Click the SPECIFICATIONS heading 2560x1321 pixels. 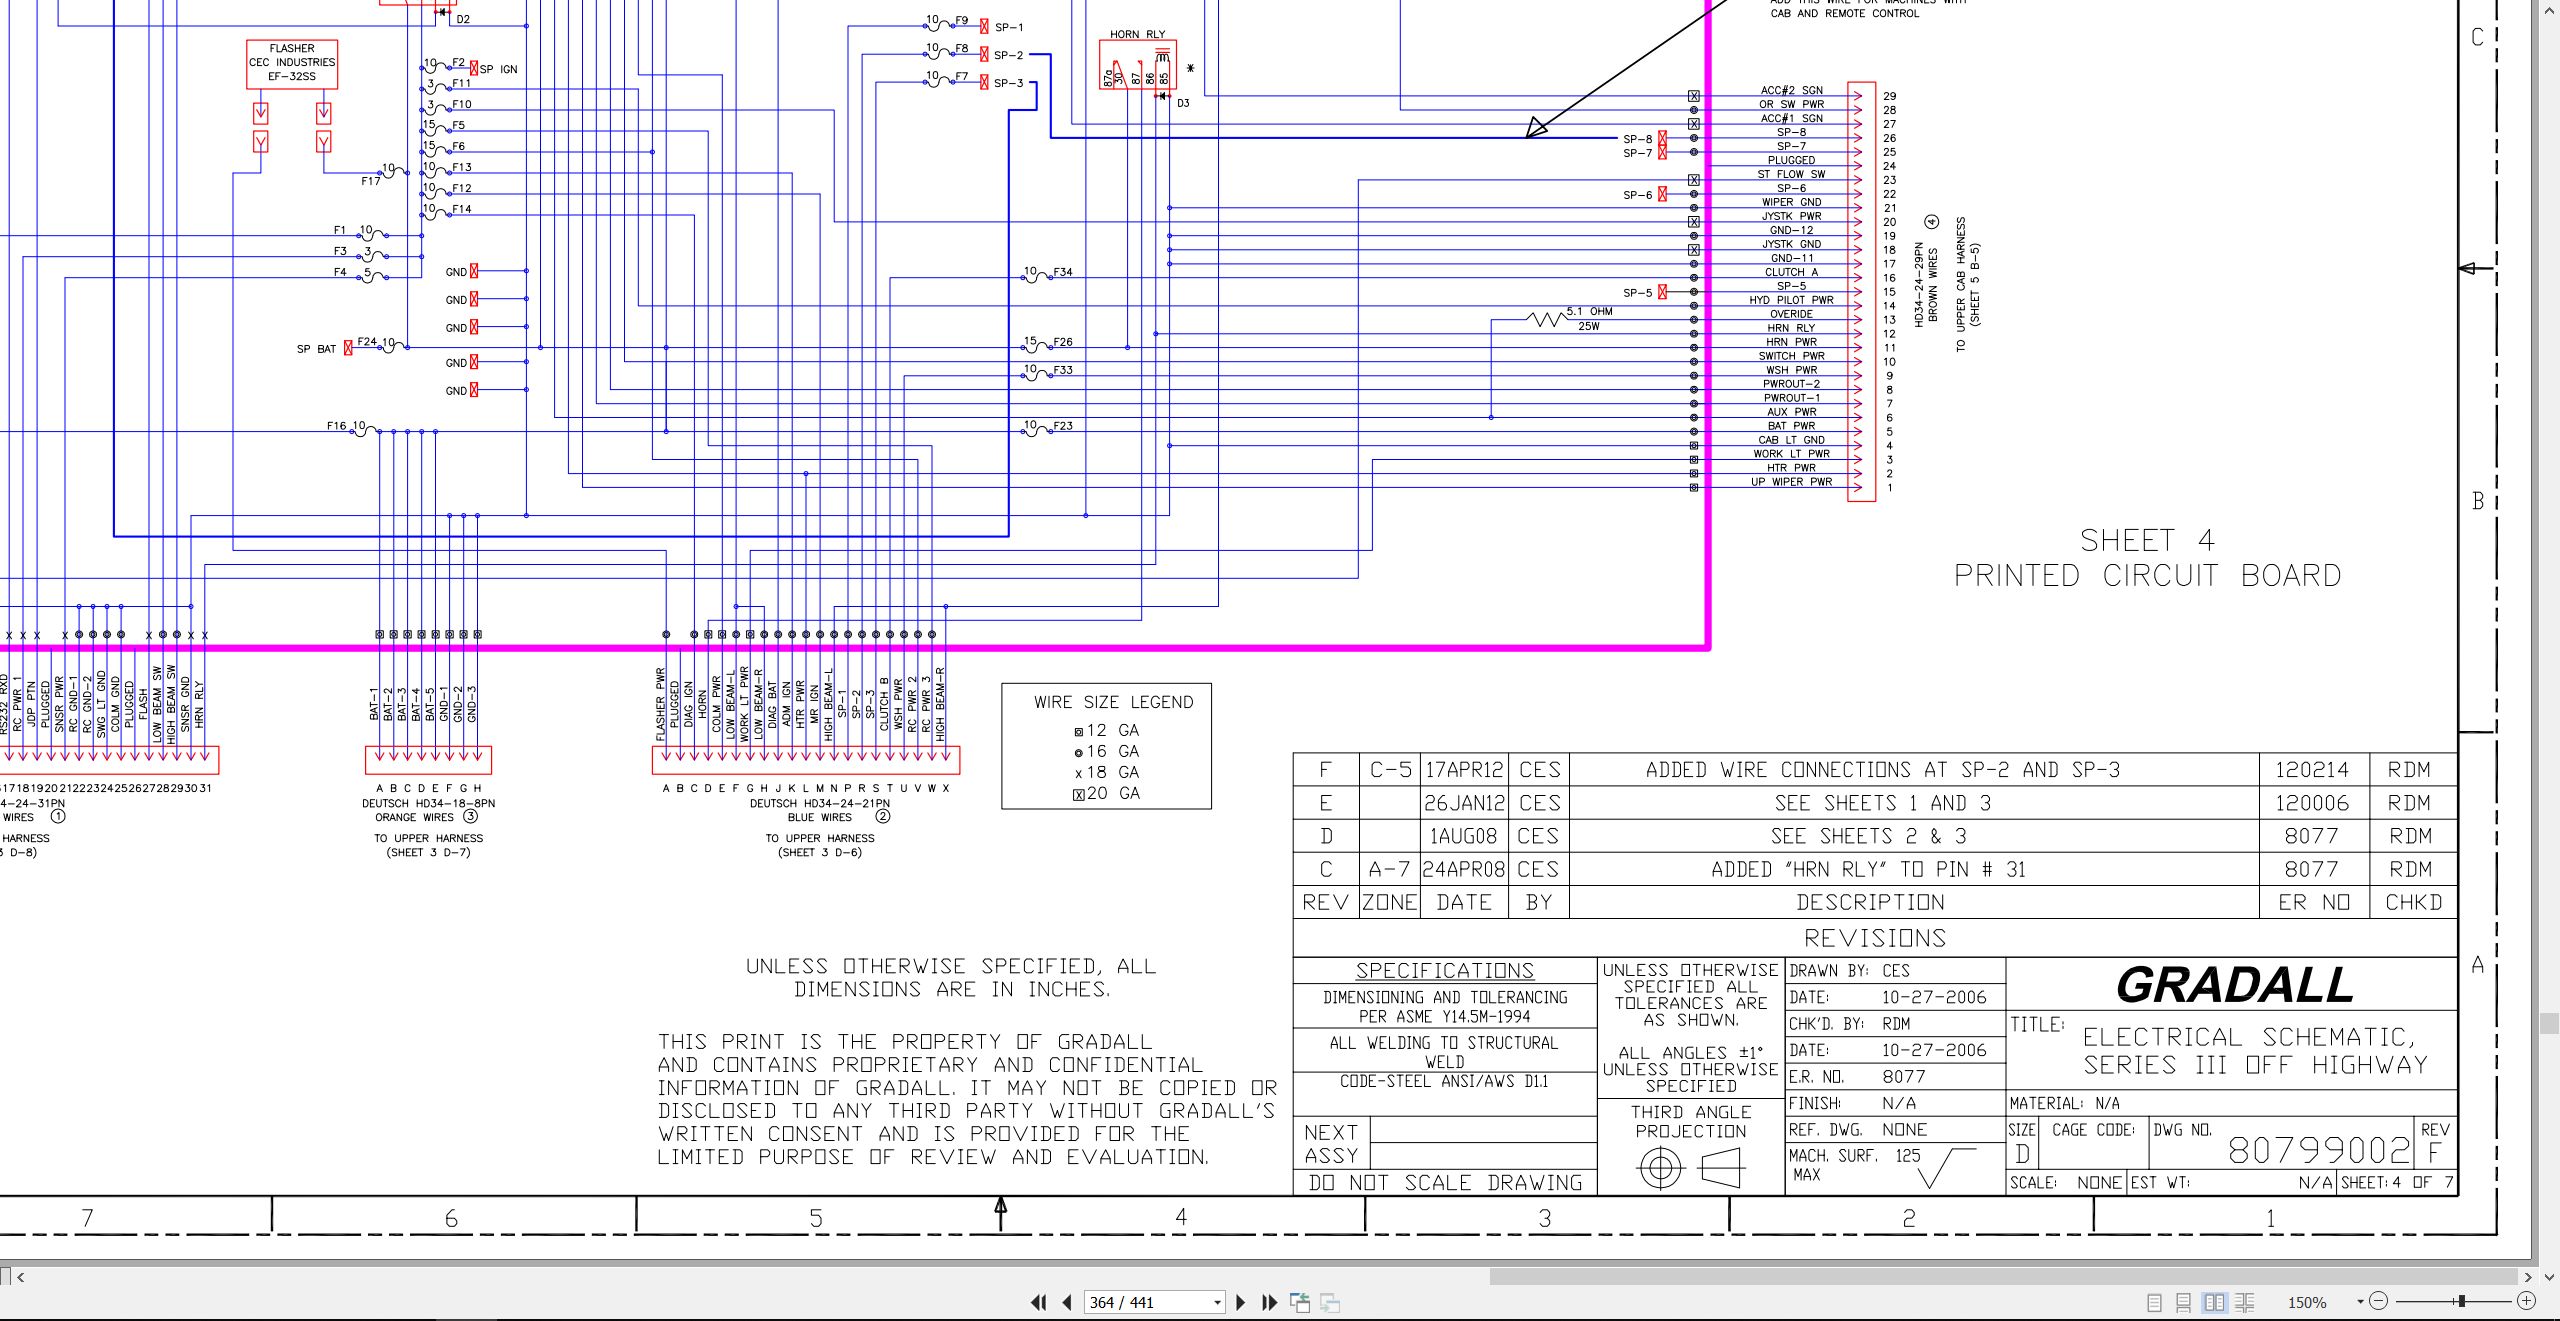click(1444, 971)
